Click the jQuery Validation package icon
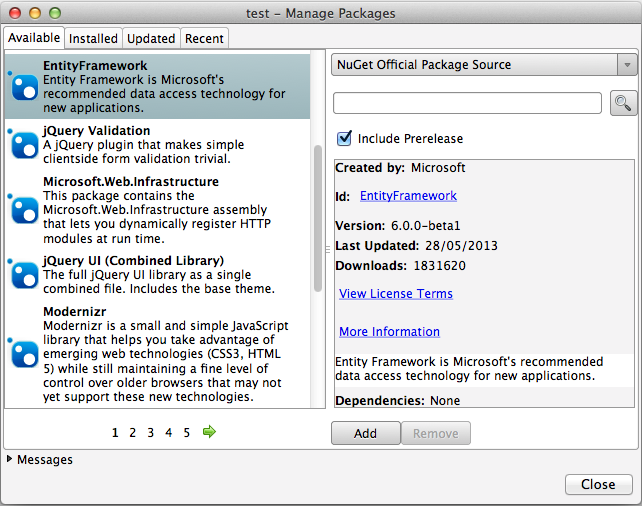The height and width of the screenshot is (506, 642). tap(25, 145)
